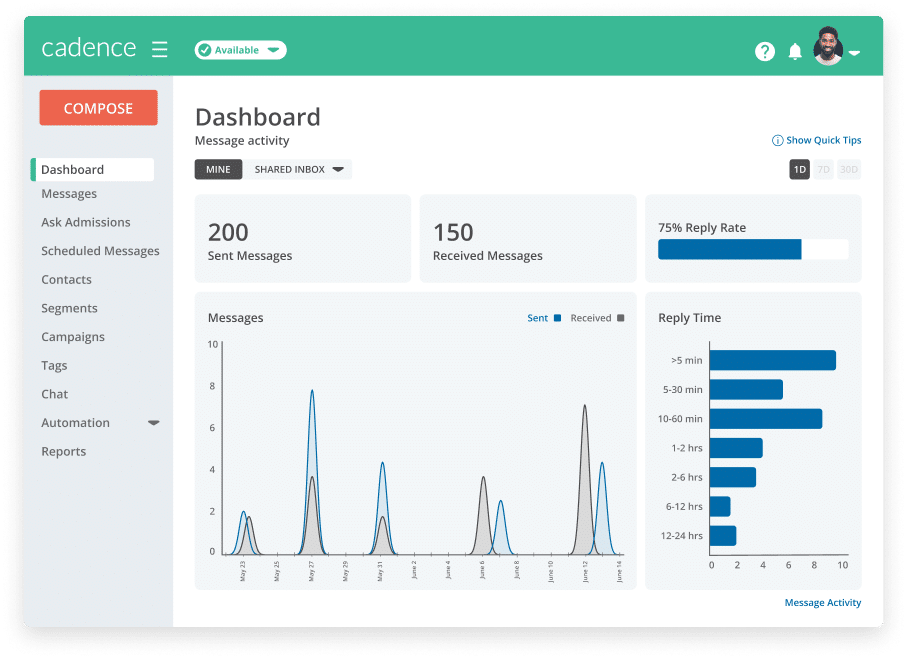Select Reports in the sidebar menu

pos(63,451)
